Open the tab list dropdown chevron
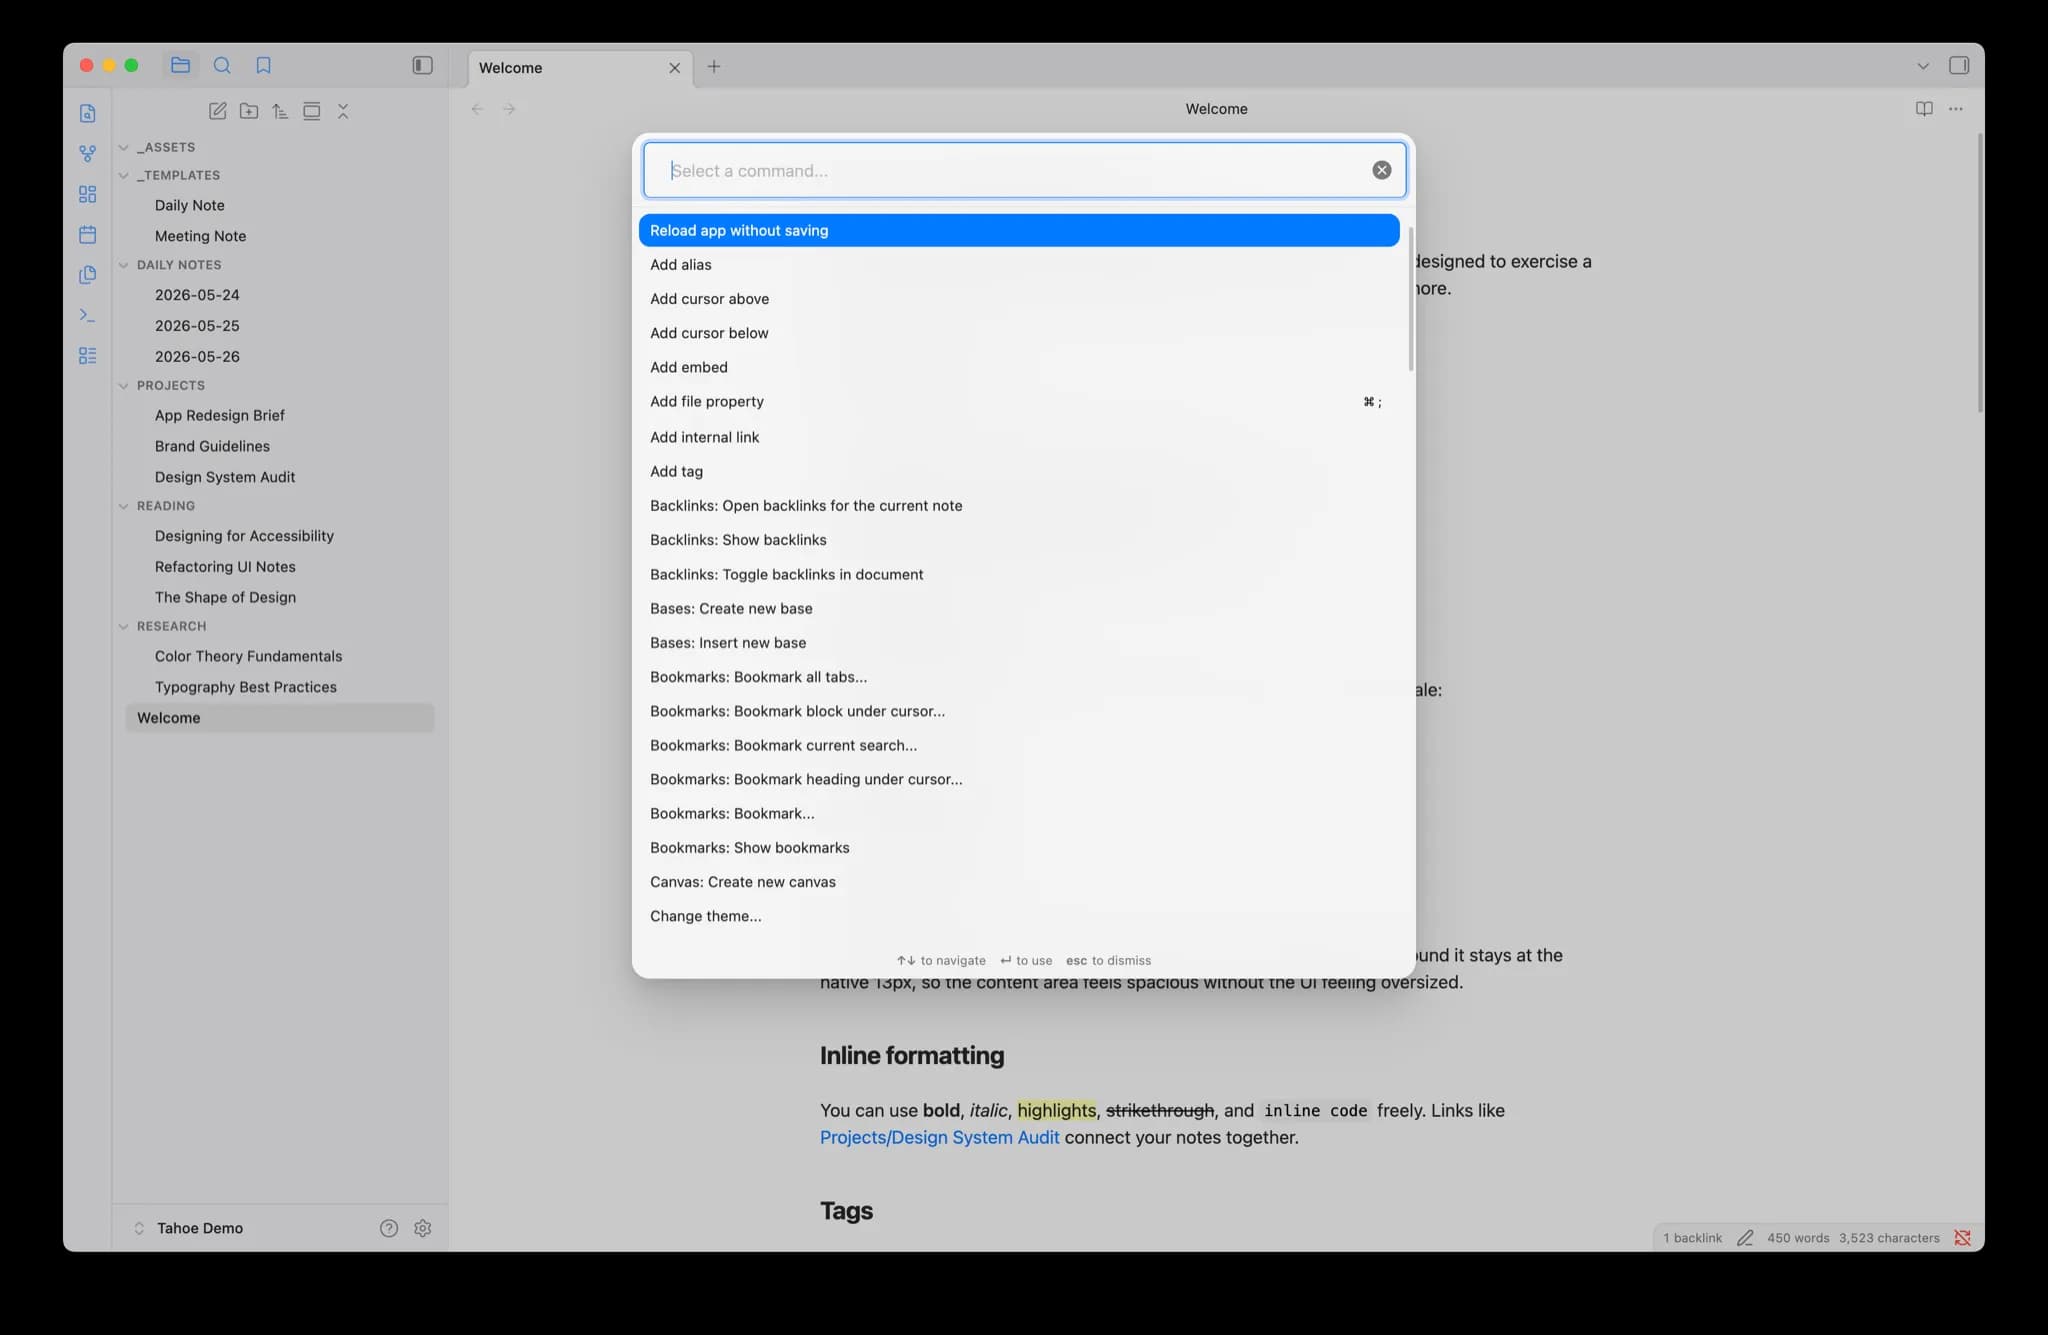The image size is (2048, 1335). [x=1922, y=66]
